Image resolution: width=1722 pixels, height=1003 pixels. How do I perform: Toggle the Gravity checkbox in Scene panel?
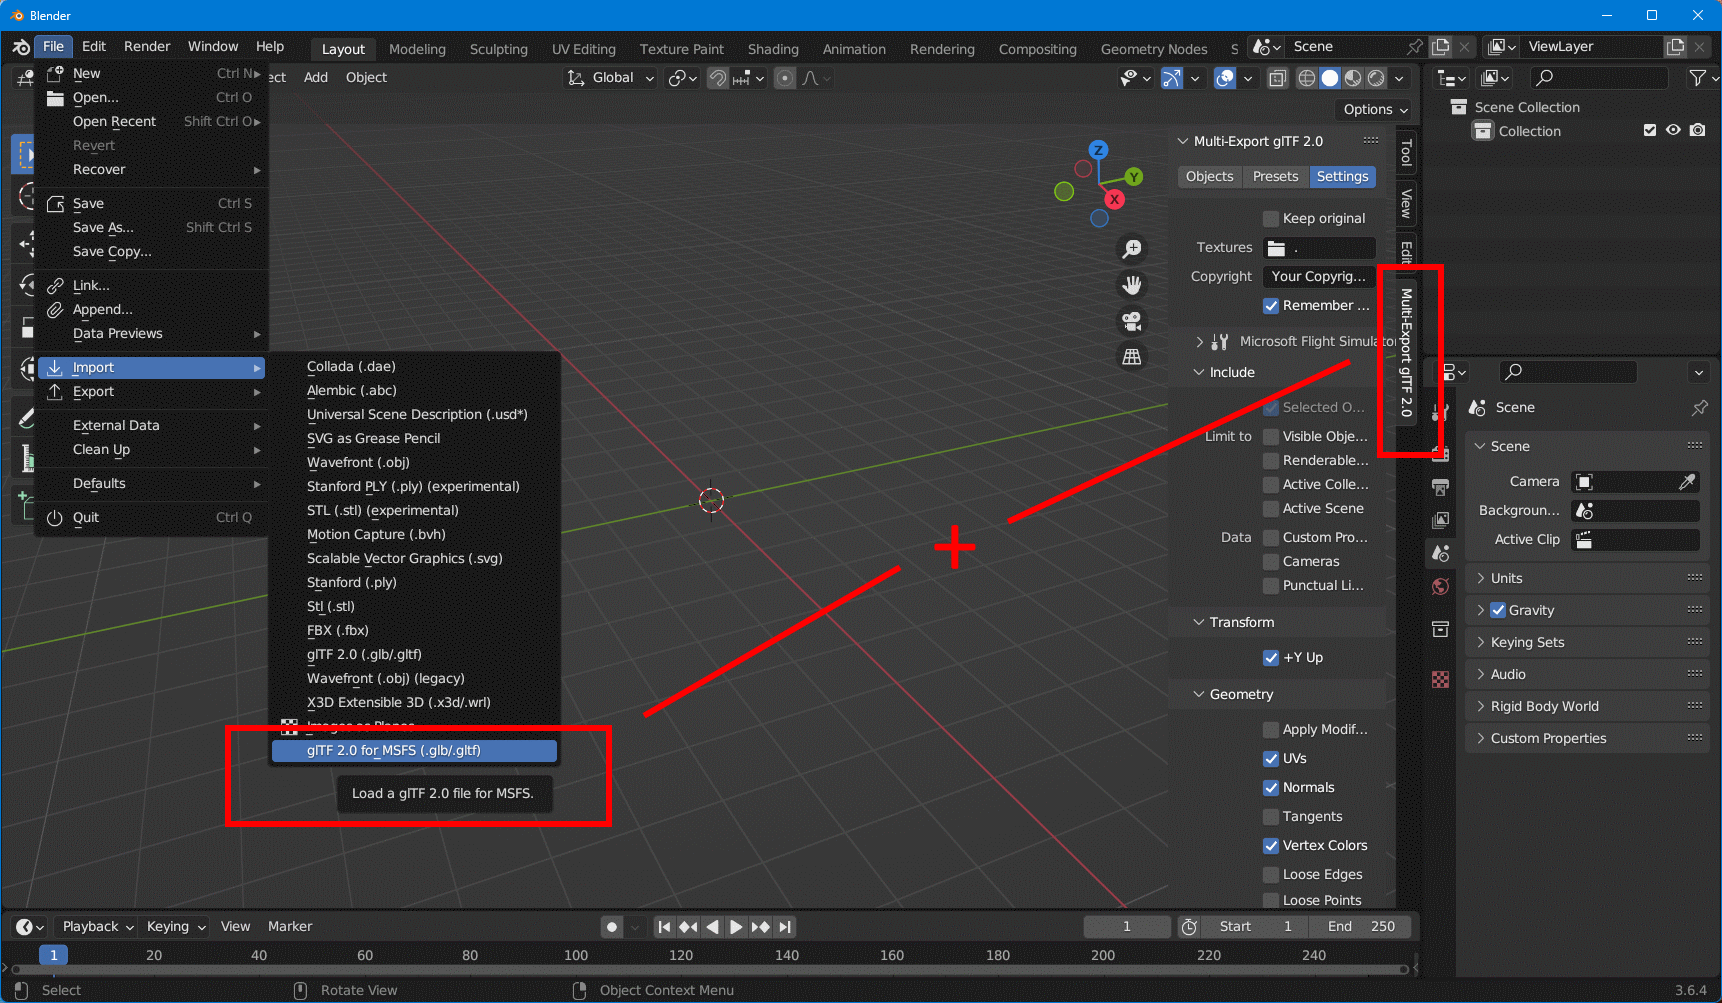[x=1498, y=610]
